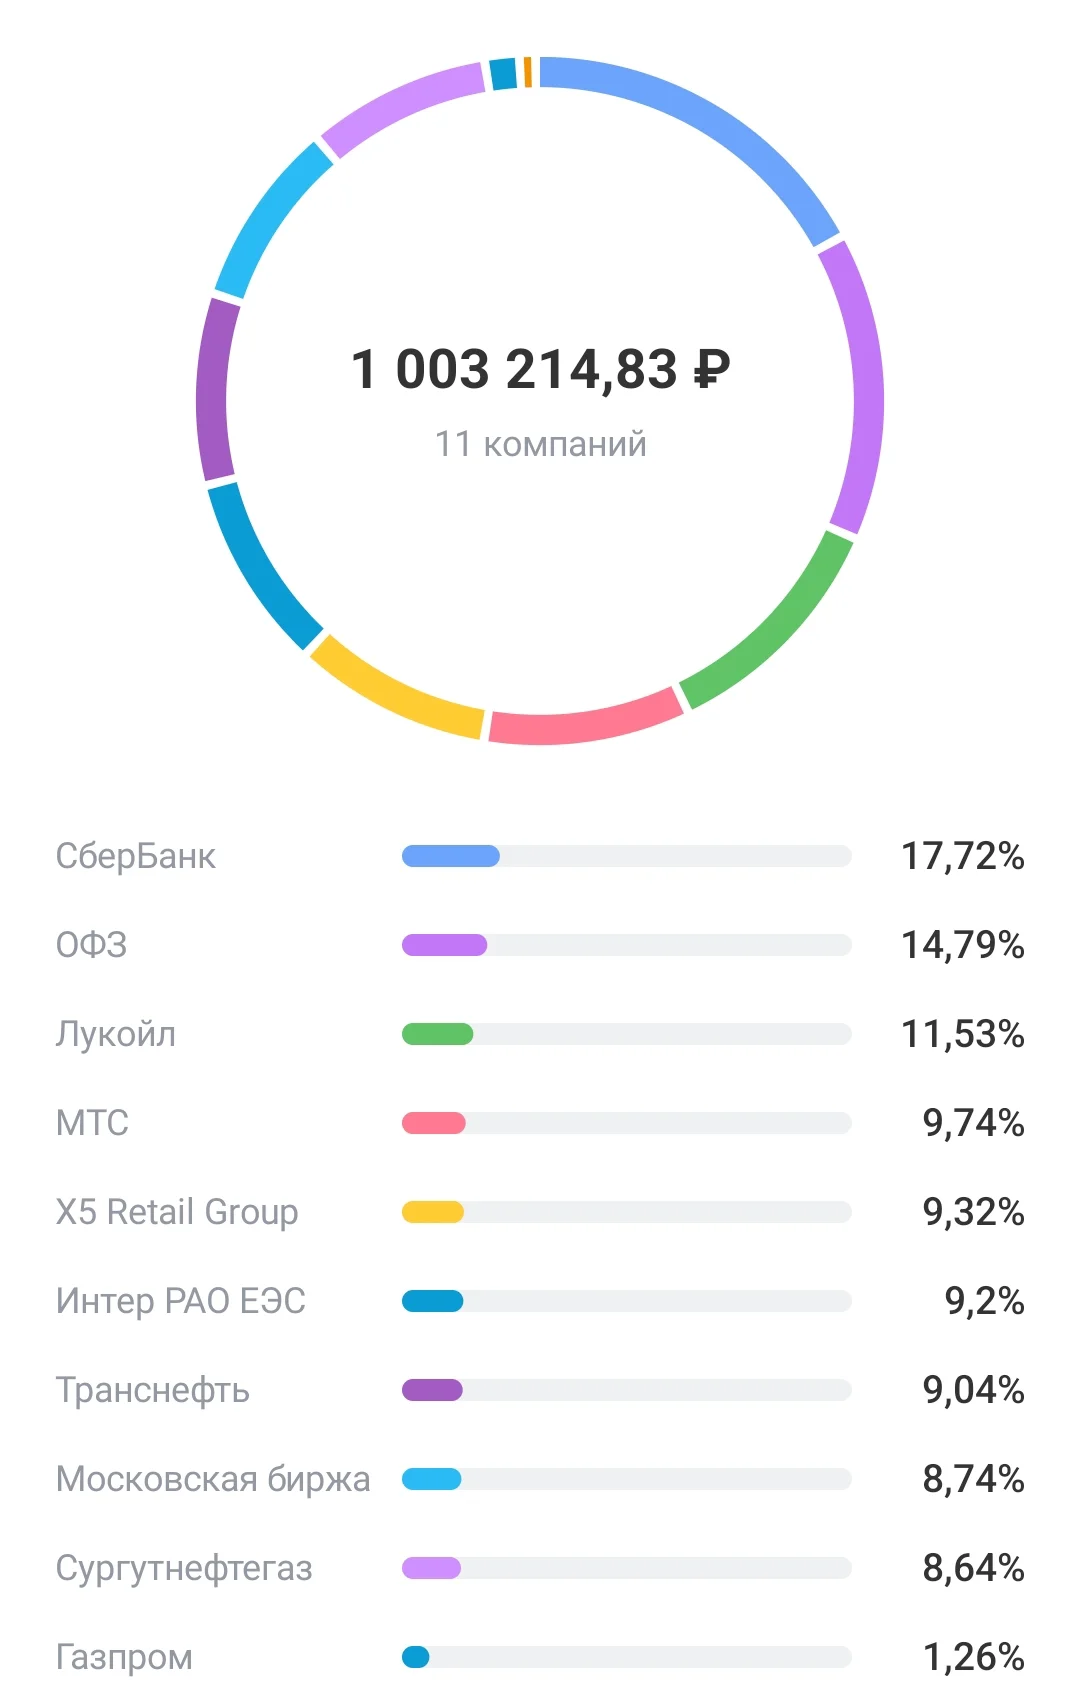Click the Интер РАО ЕЭС share progress bar
The height and width of the screenshot is (1707, 1080).
(626, 1301)
